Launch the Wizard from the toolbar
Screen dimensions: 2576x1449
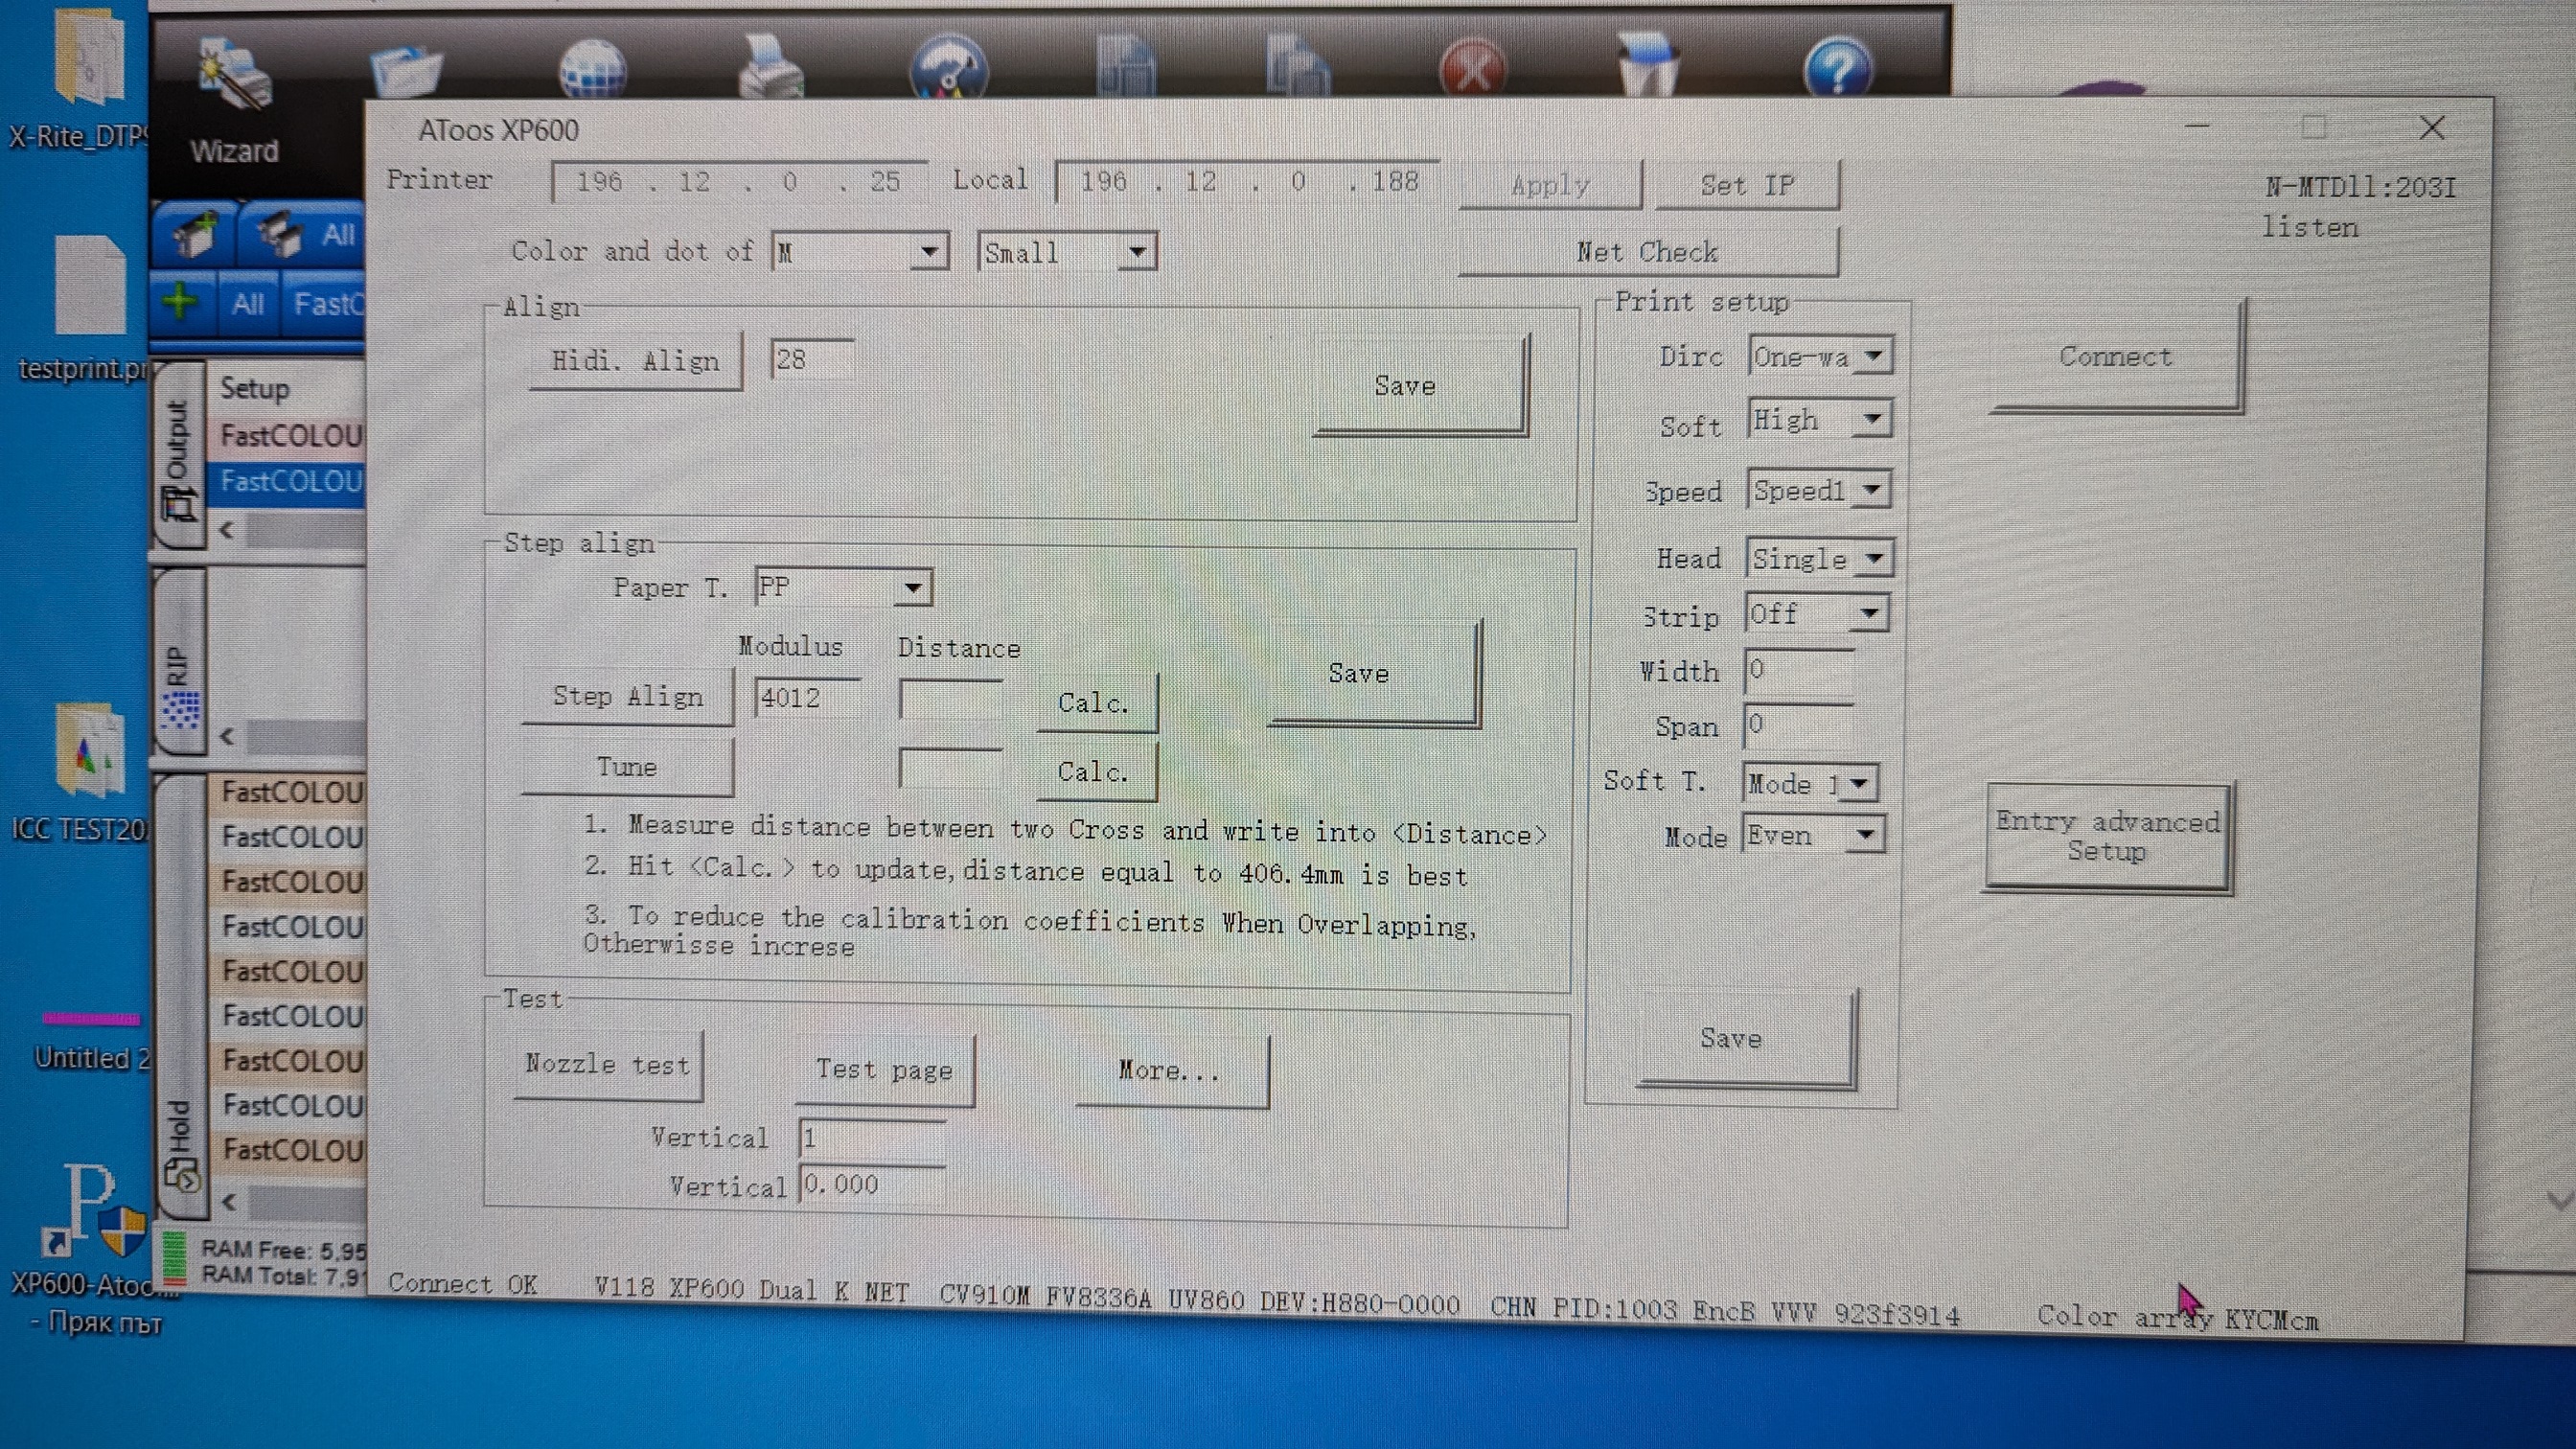(235, 100)
